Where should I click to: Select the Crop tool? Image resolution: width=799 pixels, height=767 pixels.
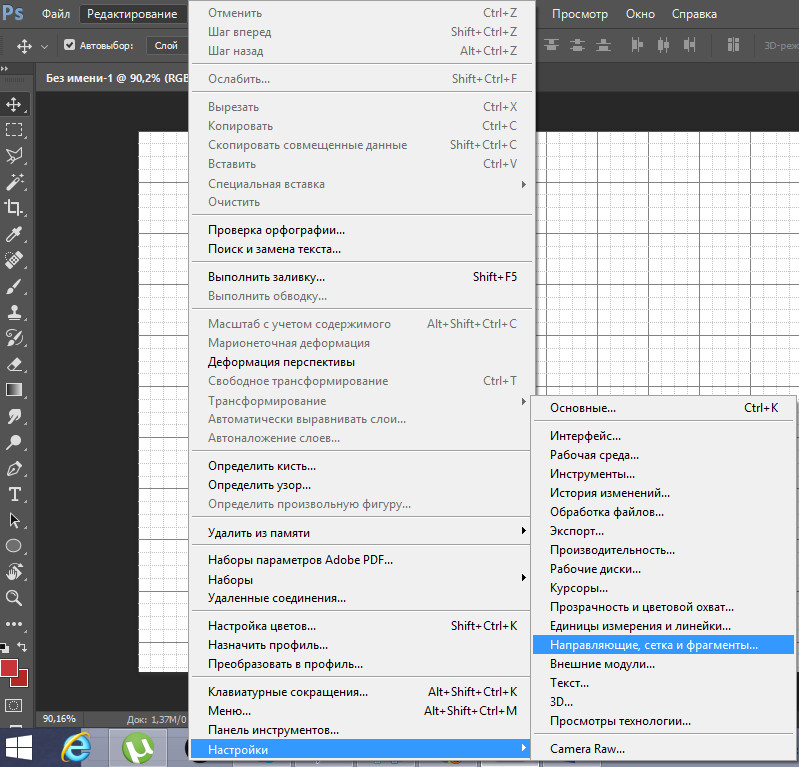14,208
